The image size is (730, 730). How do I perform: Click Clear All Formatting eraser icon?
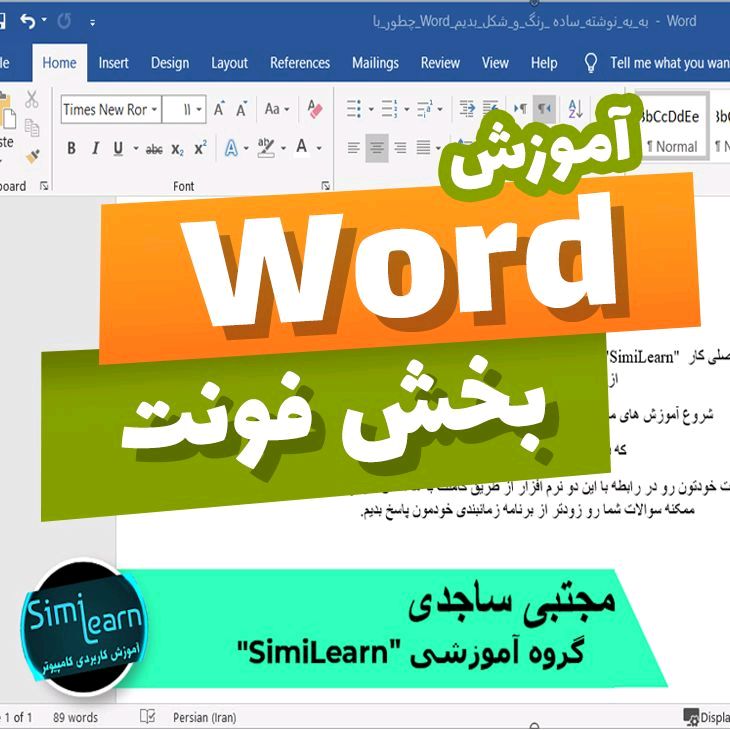pos(315,109)
